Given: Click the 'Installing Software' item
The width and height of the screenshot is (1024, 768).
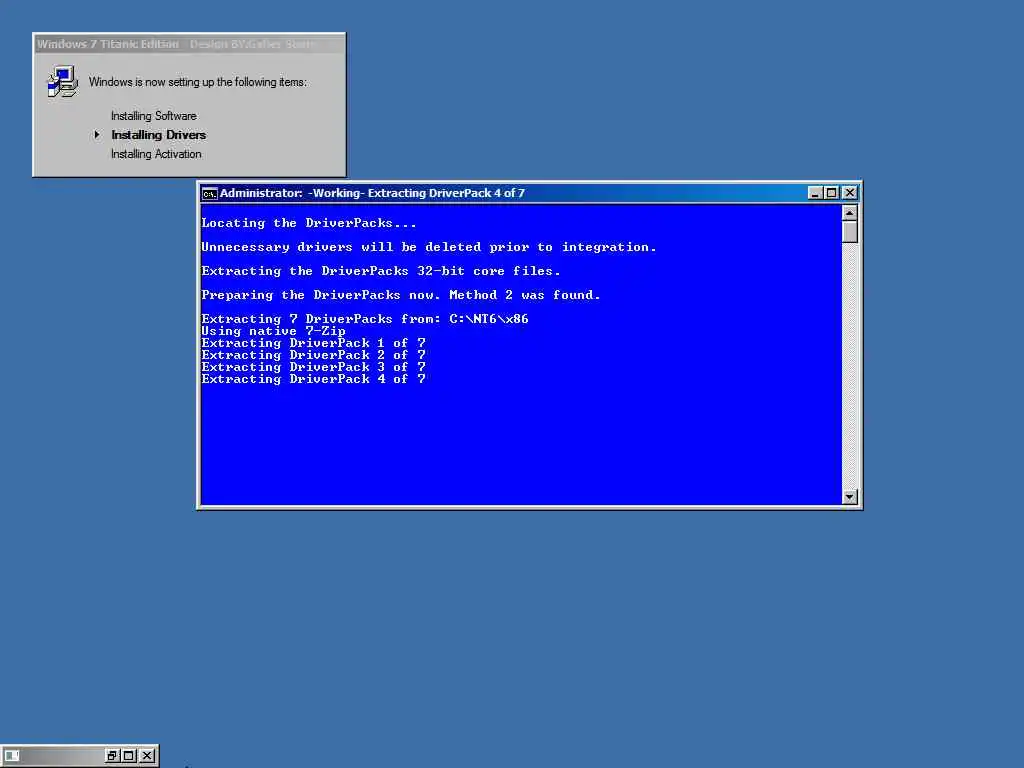Looking at the screenshot, I should [153, 116].
